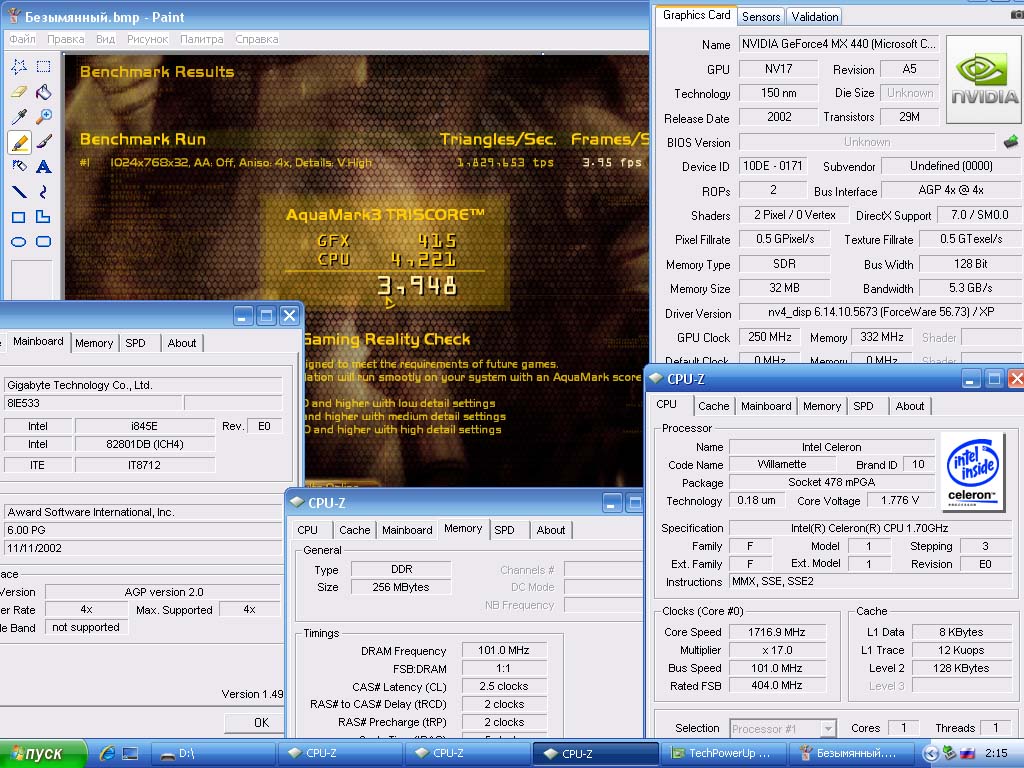Expand the Processor #1 selection dropdown
Screen dimensions: 1024x768
[827, 728]
